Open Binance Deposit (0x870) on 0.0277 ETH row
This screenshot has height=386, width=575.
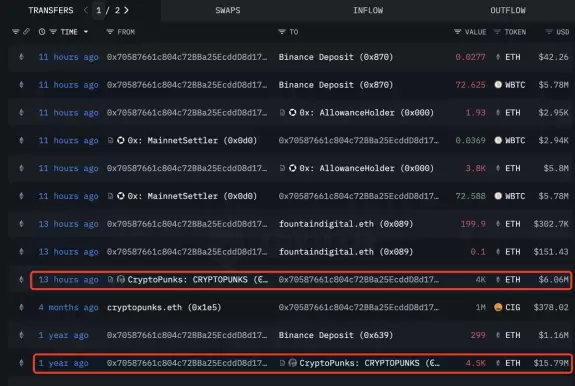point(336,57)
